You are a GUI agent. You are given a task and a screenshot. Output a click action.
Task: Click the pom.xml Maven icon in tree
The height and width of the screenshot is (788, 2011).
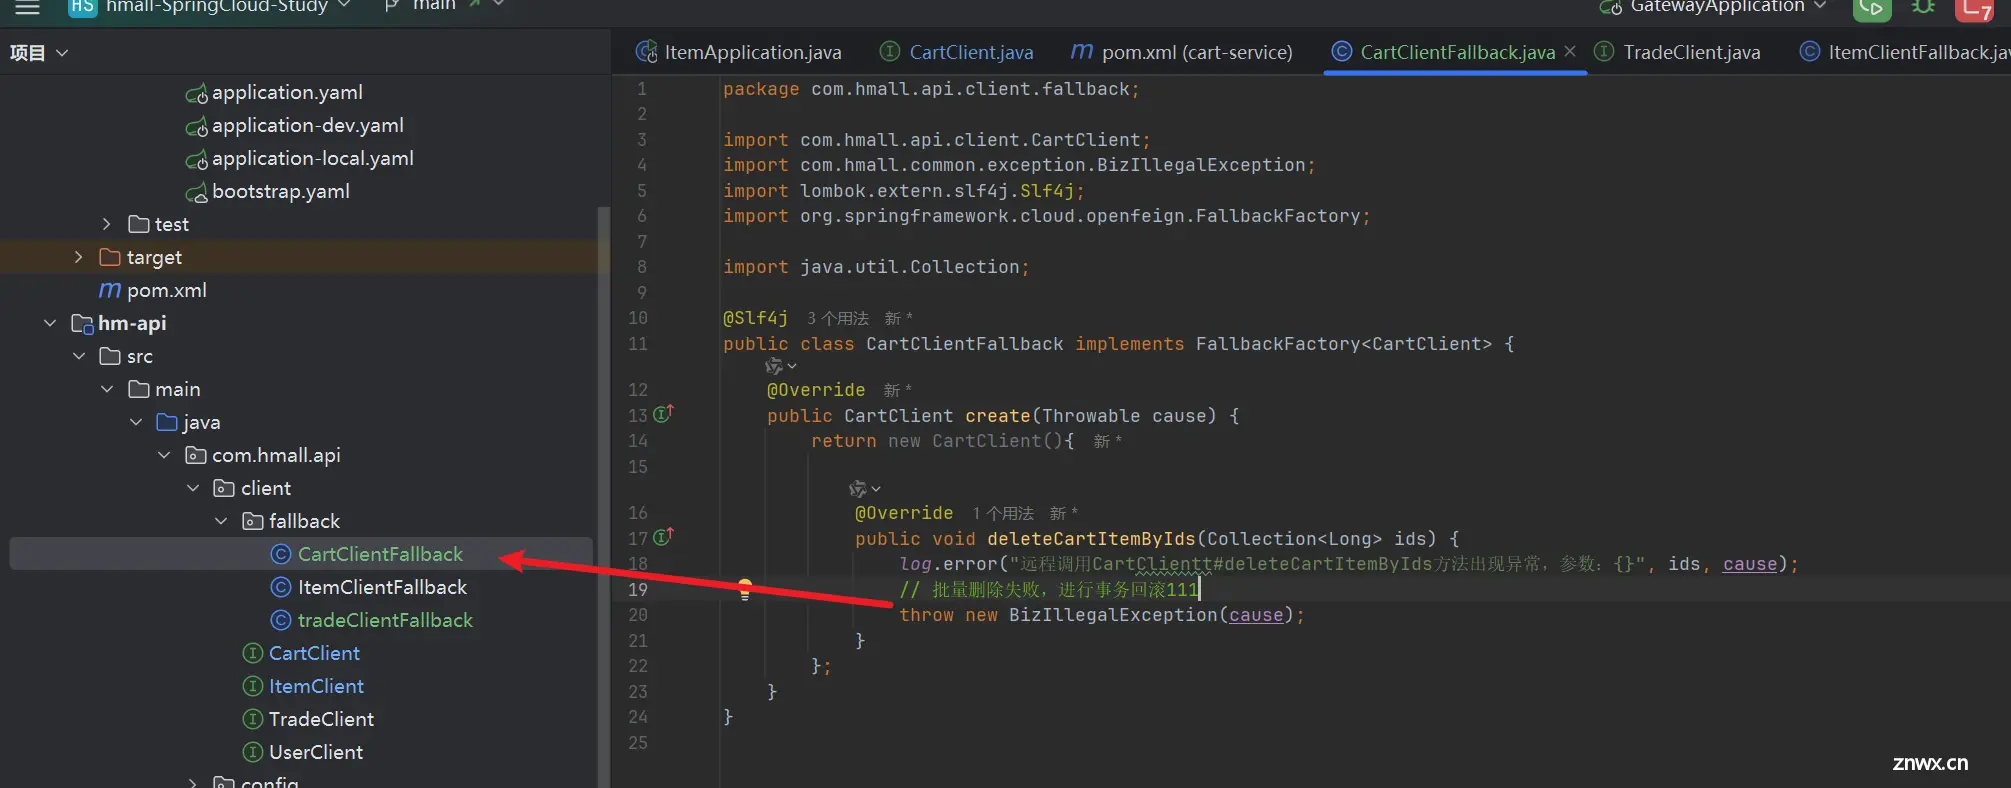(110, 290)
